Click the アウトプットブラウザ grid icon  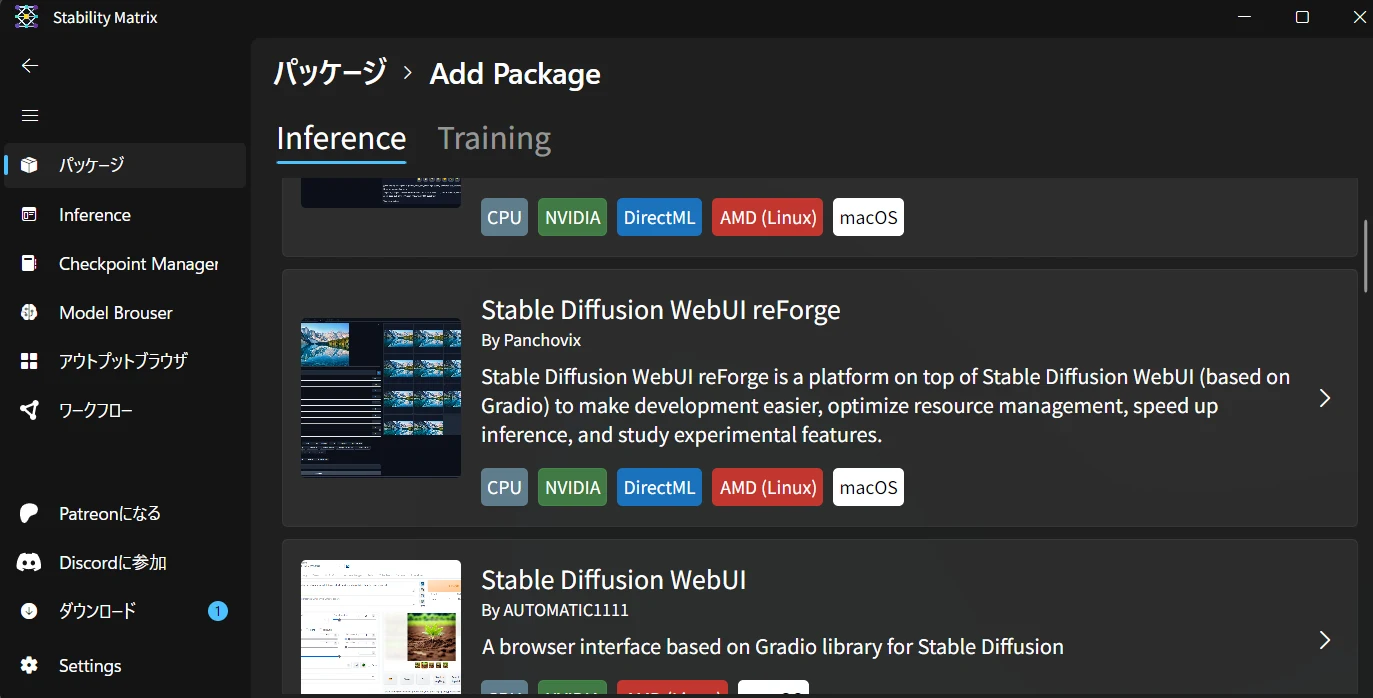pyautogui.click(x=29, y=361)
